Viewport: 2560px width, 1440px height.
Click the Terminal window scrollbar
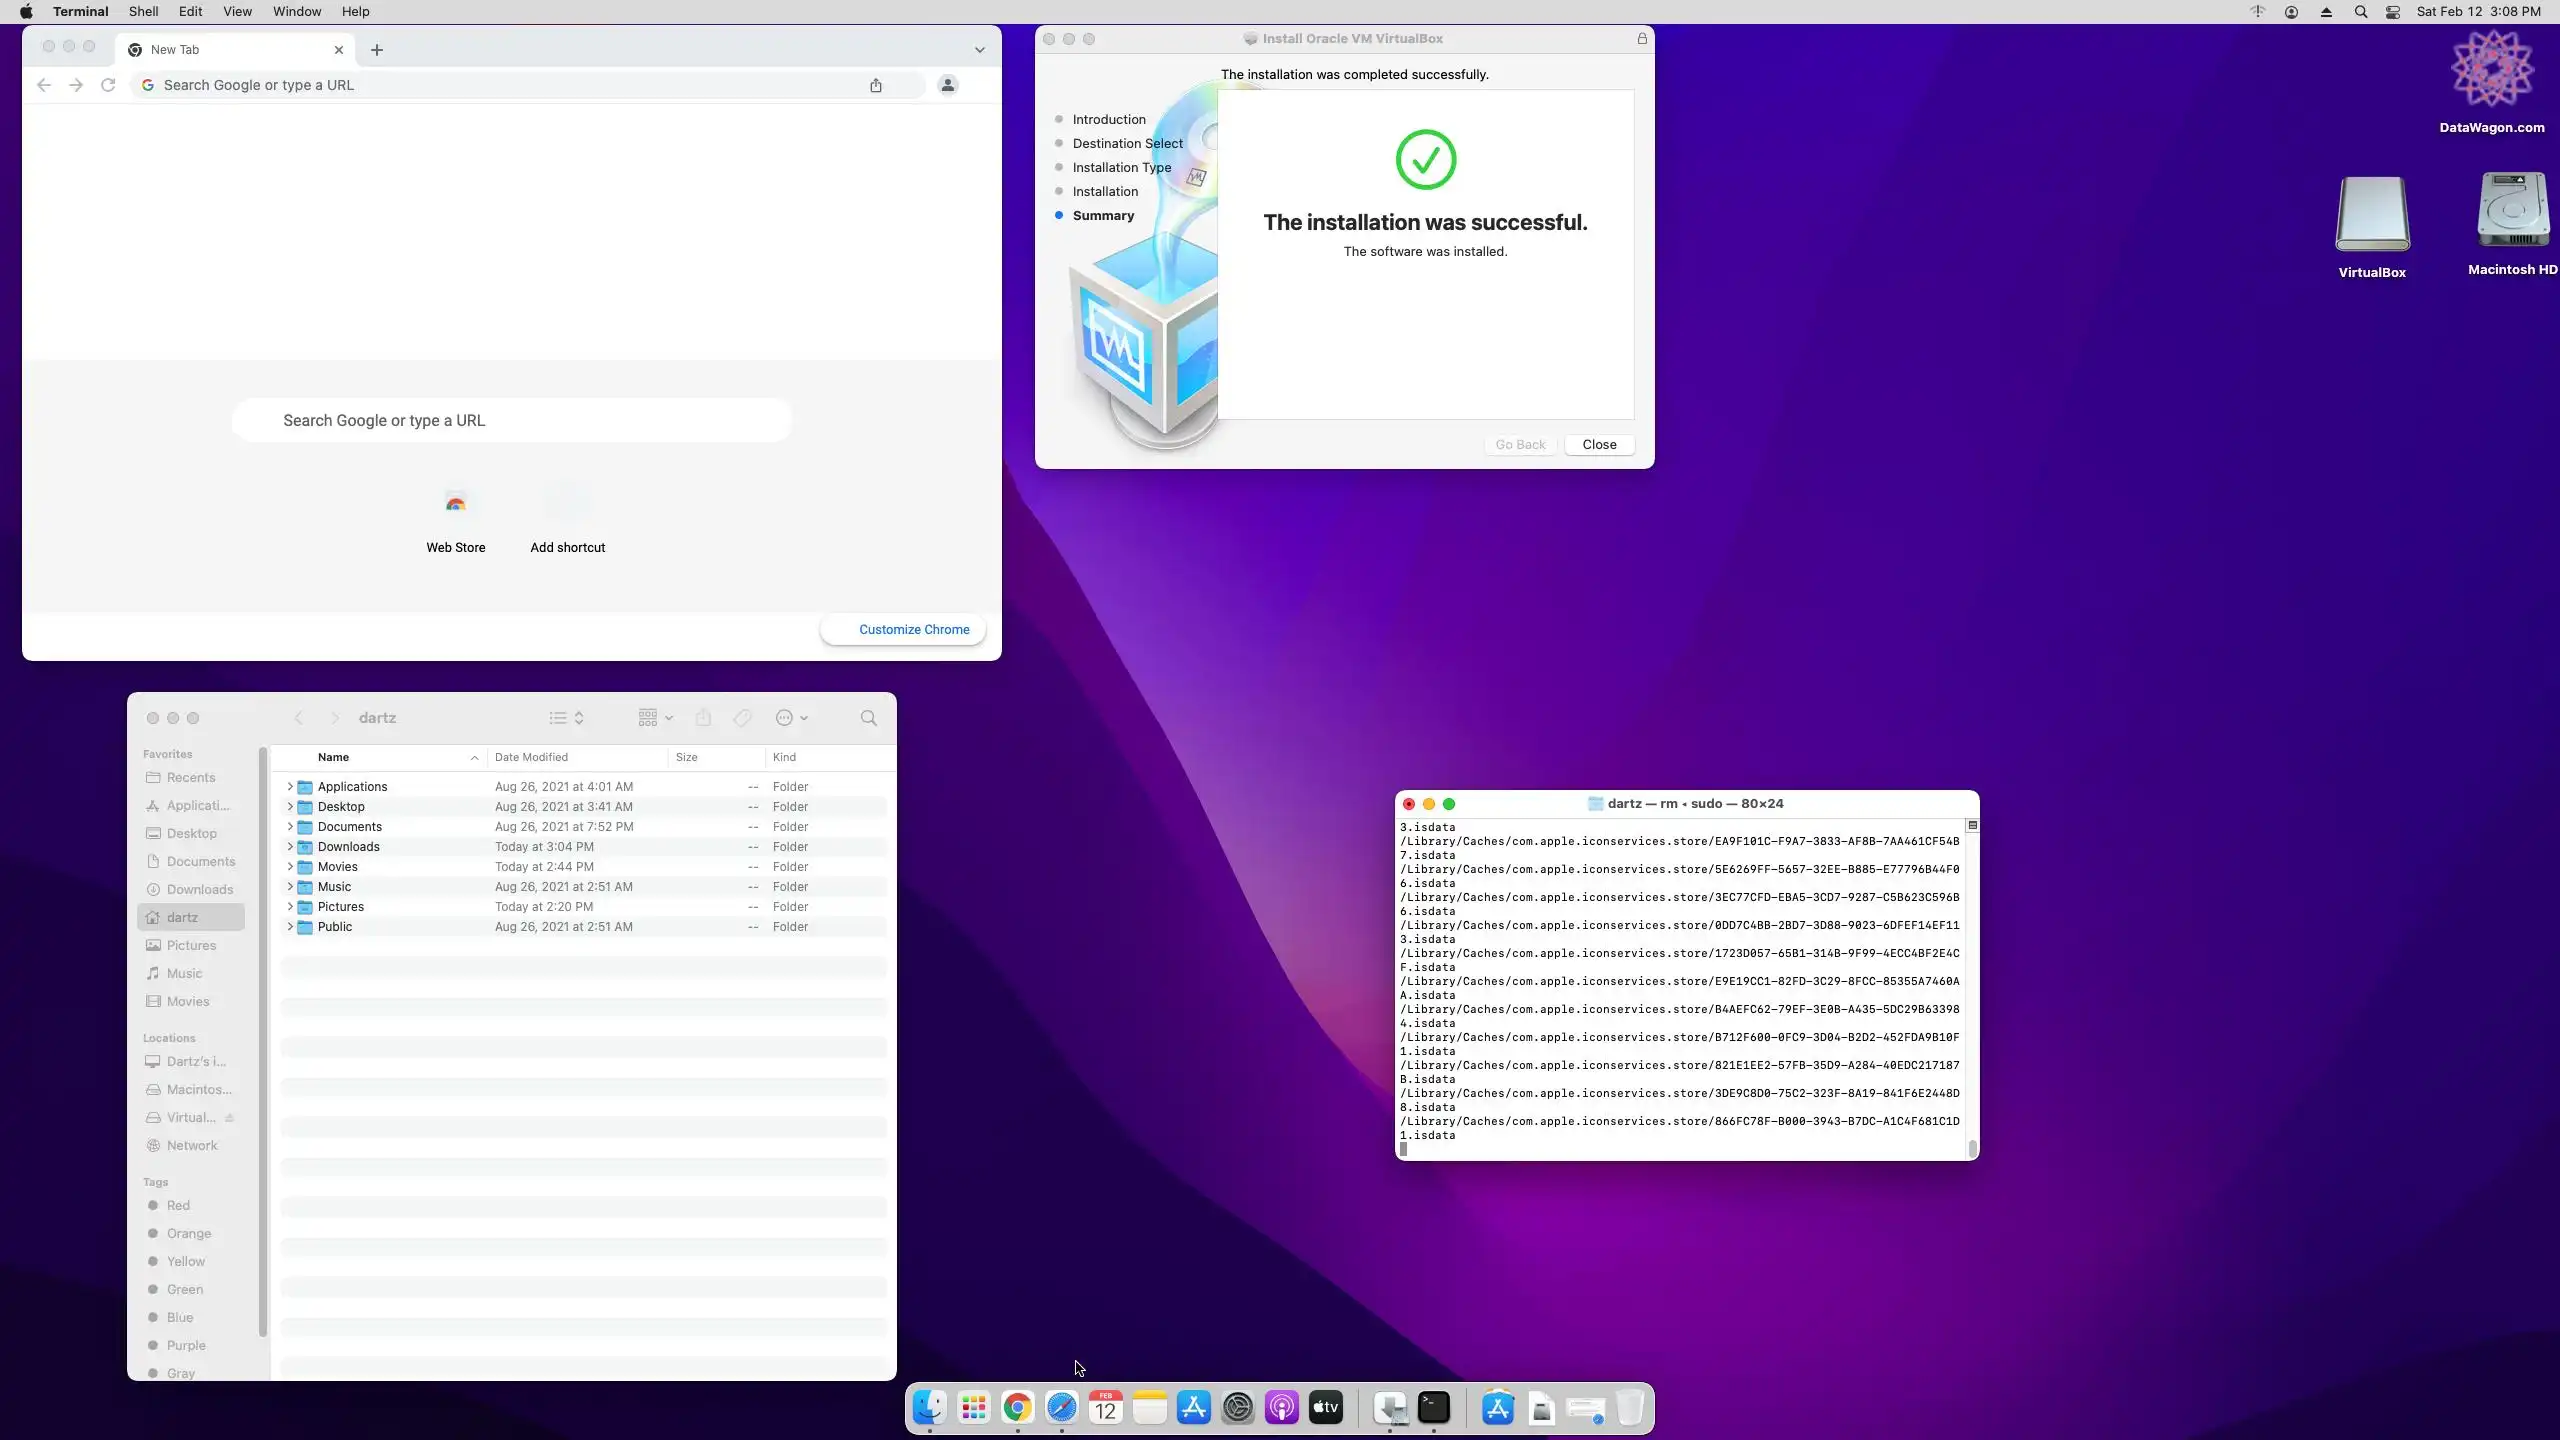click(1972, 1148)
